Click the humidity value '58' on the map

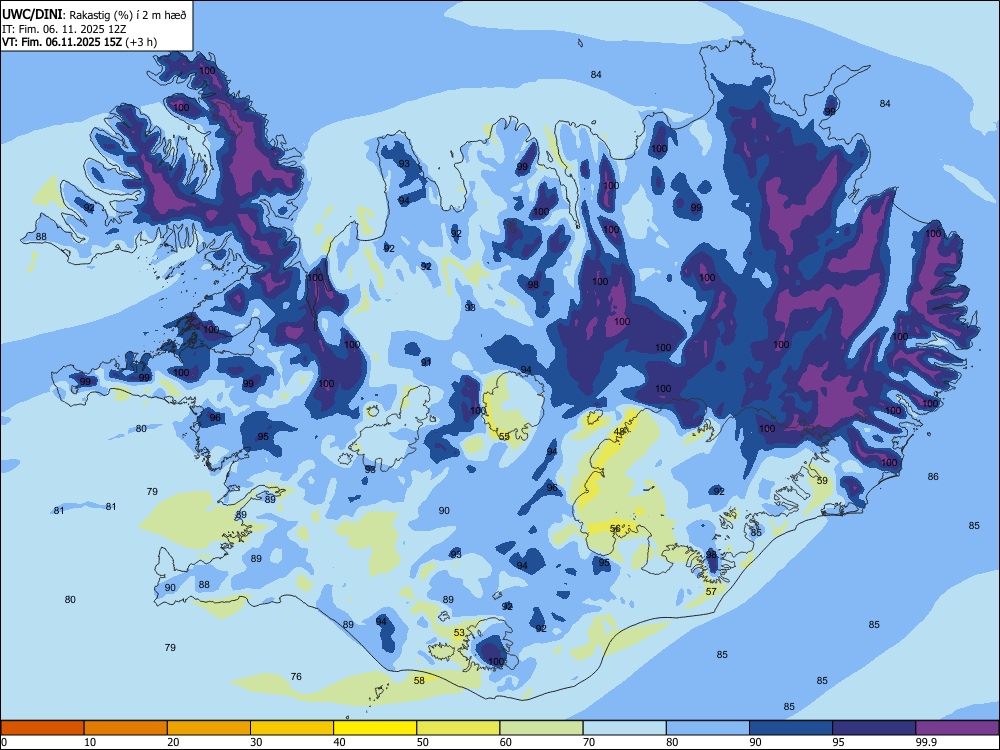(419, 680)
